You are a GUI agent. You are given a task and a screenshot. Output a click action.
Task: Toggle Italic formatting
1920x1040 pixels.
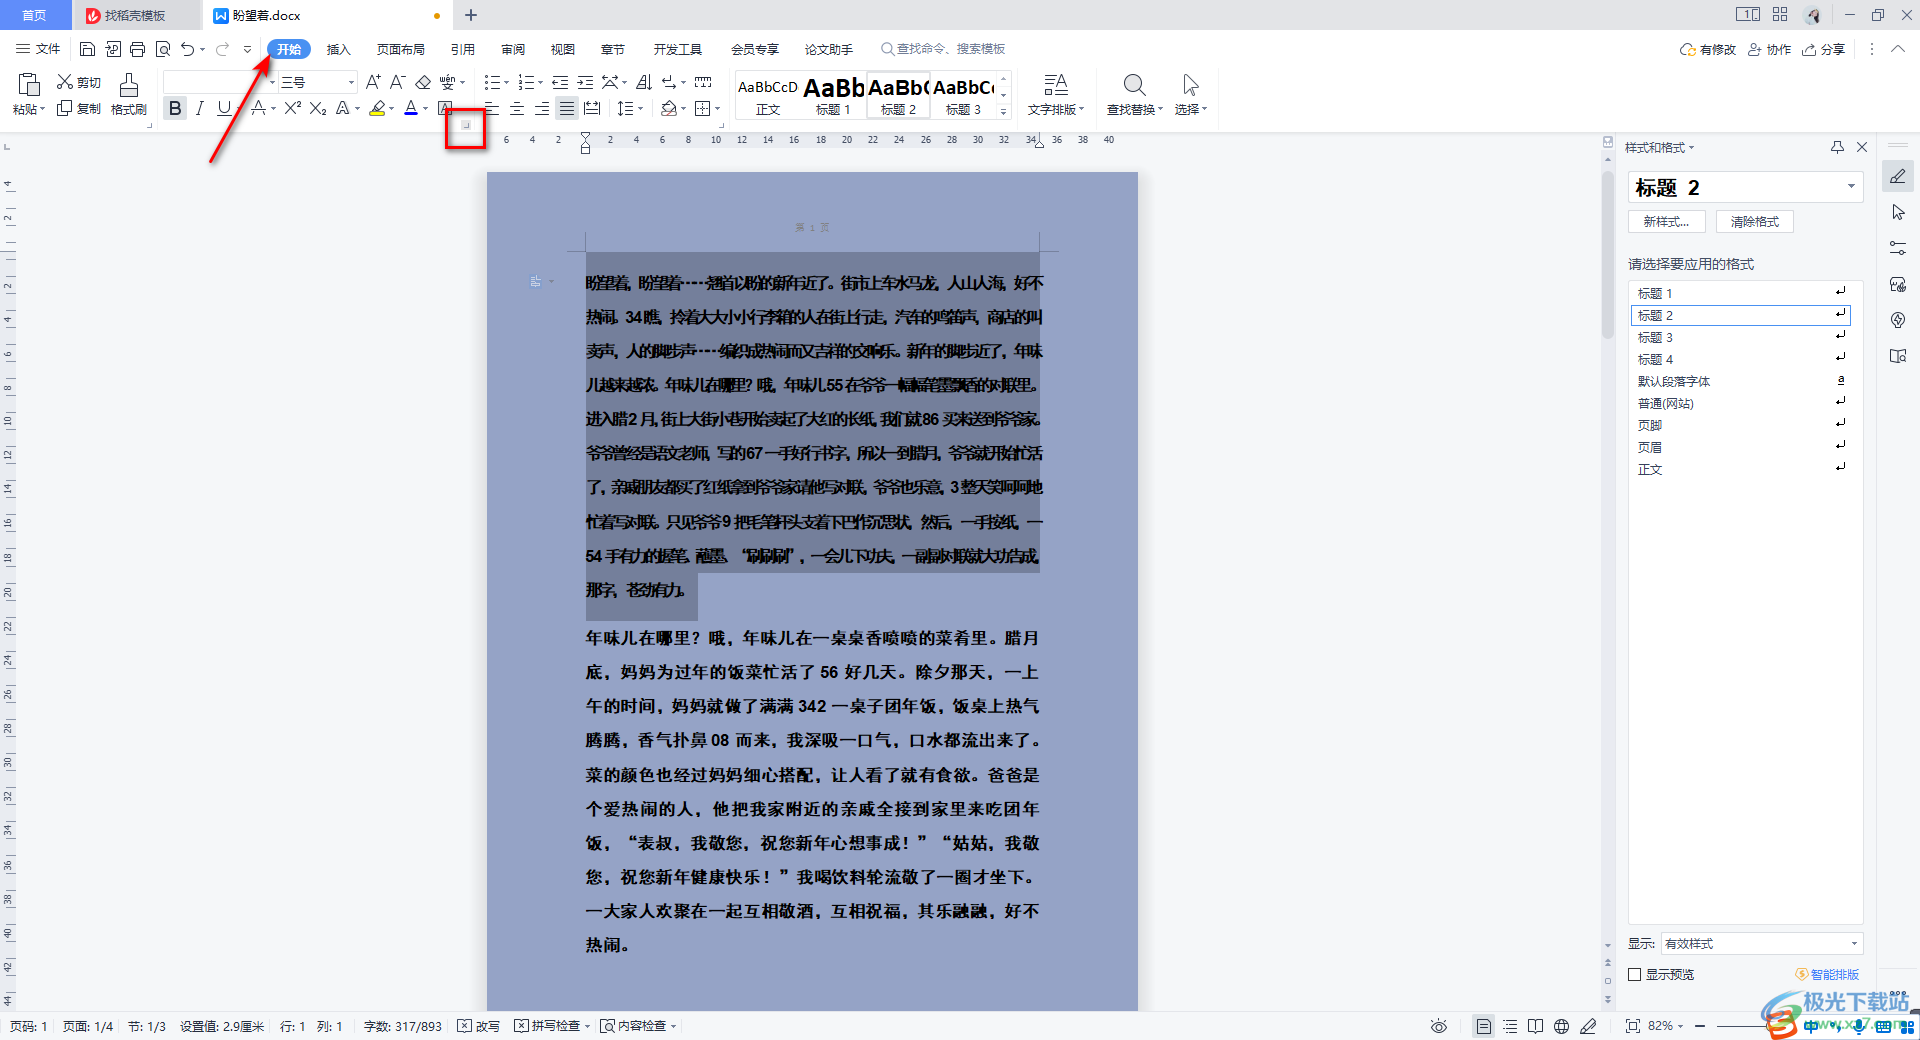point(199,108)
